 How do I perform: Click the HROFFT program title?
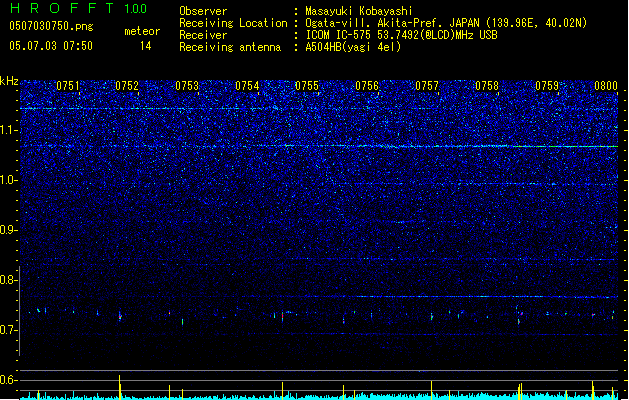point(62,8)
